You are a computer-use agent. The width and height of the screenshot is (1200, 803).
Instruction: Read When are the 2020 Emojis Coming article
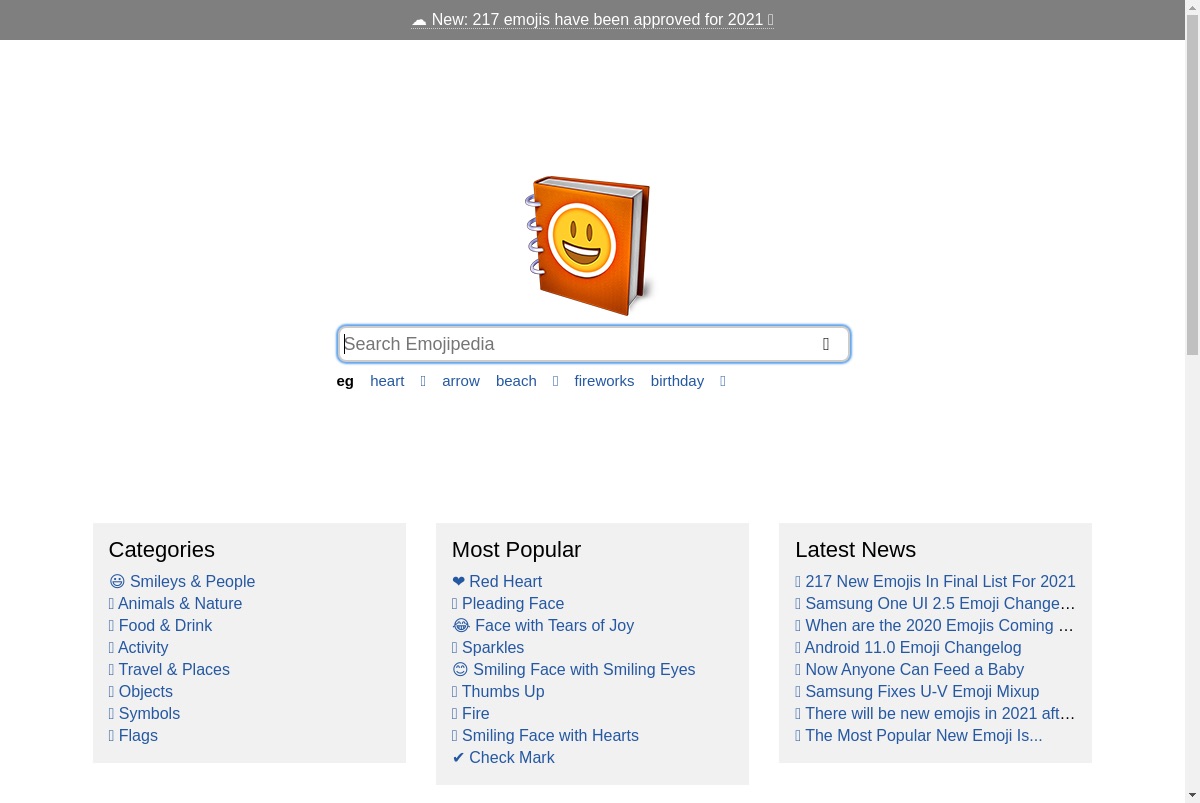click(x=935, y=626)
